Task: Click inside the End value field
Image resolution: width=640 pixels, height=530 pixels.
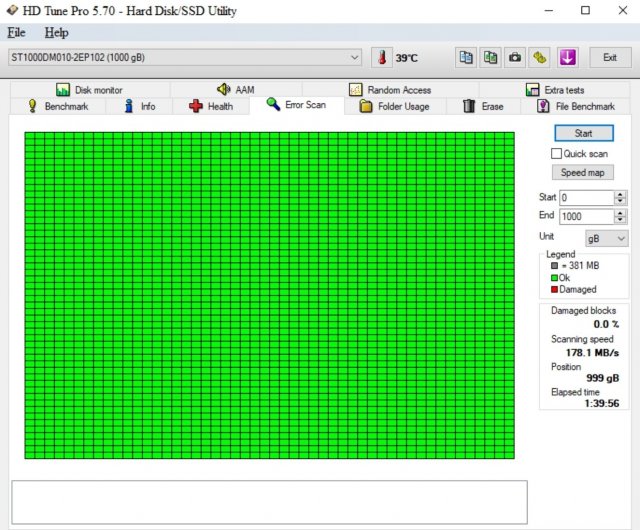Action: [586, 216]
